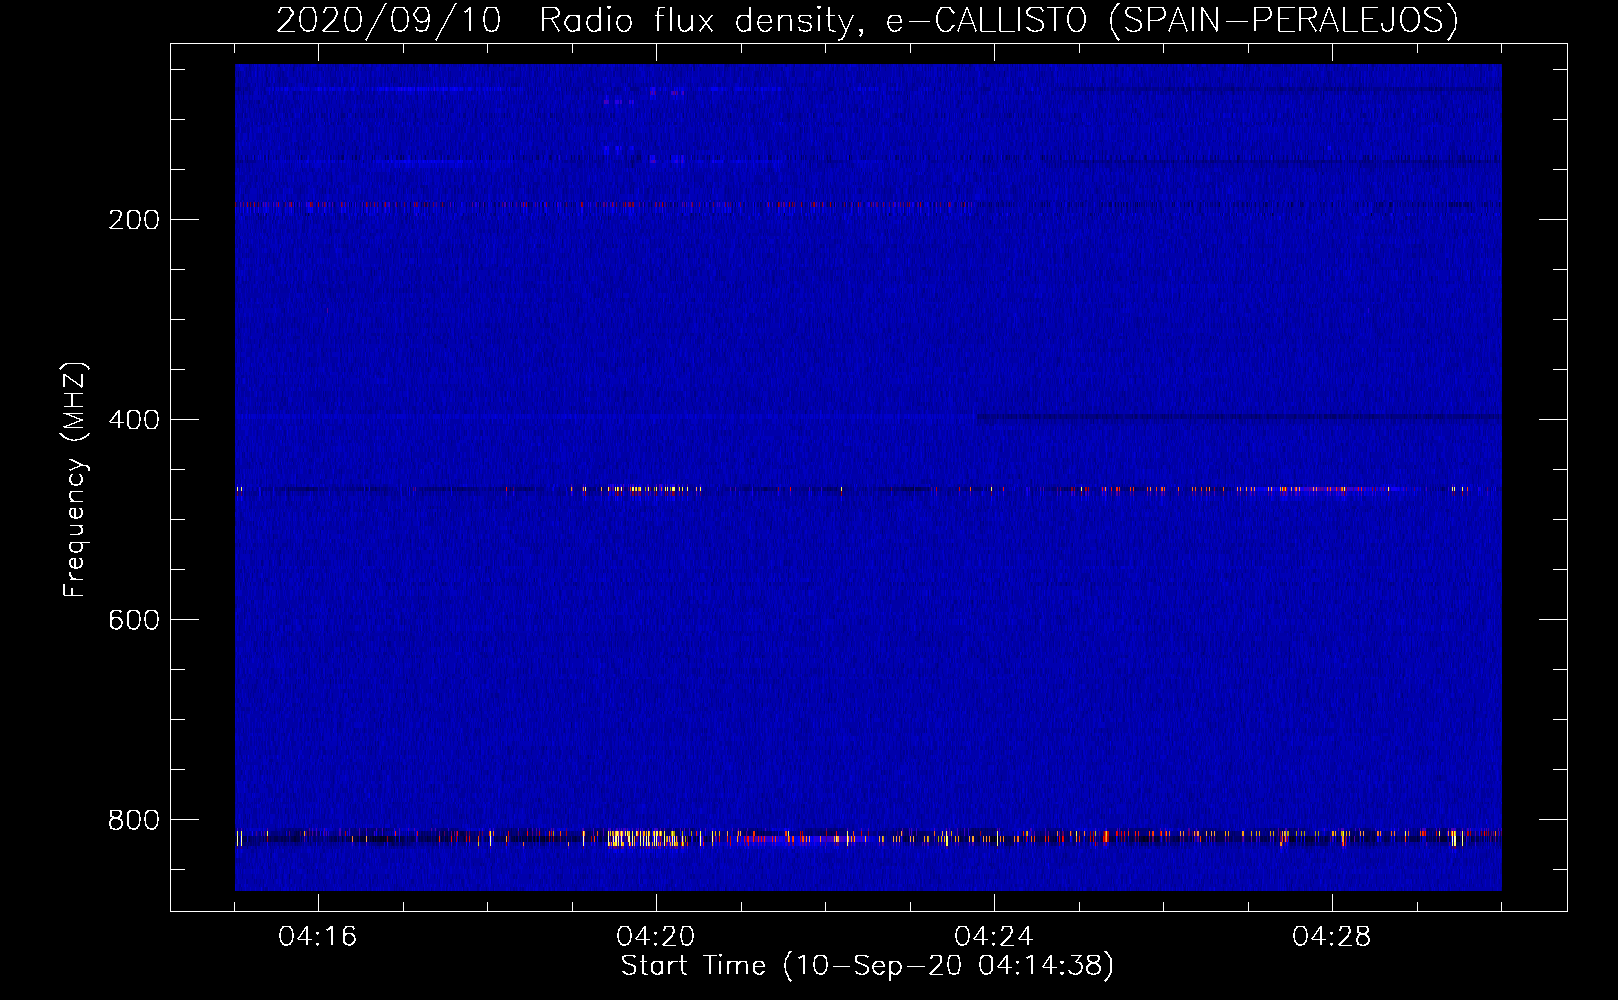Click the 04:16 time tick label
This screenshot has height=1000, width=1618.
[x=318, y=937]
